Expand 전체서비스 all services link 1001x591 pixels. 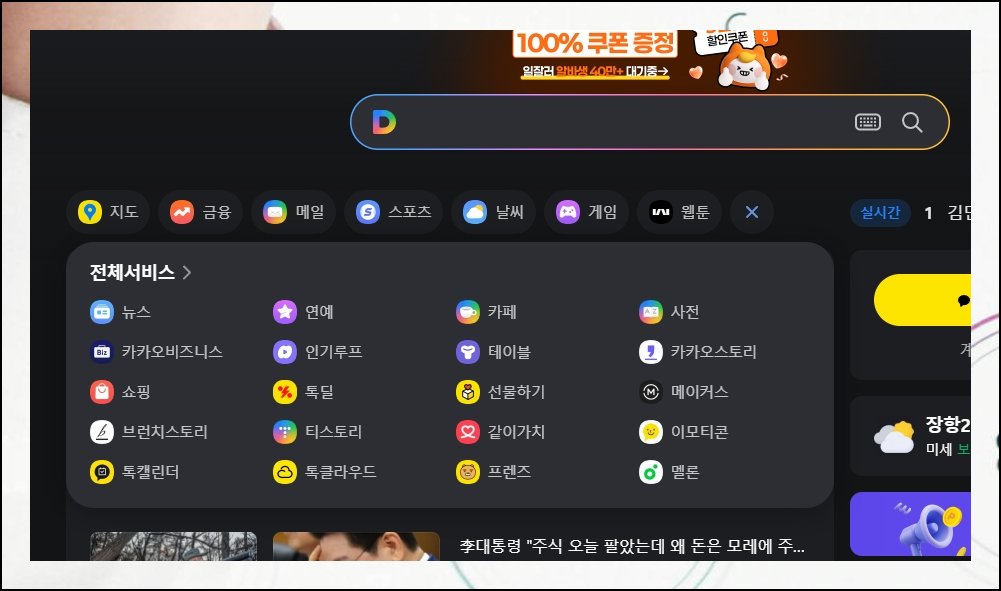(140, 273)
